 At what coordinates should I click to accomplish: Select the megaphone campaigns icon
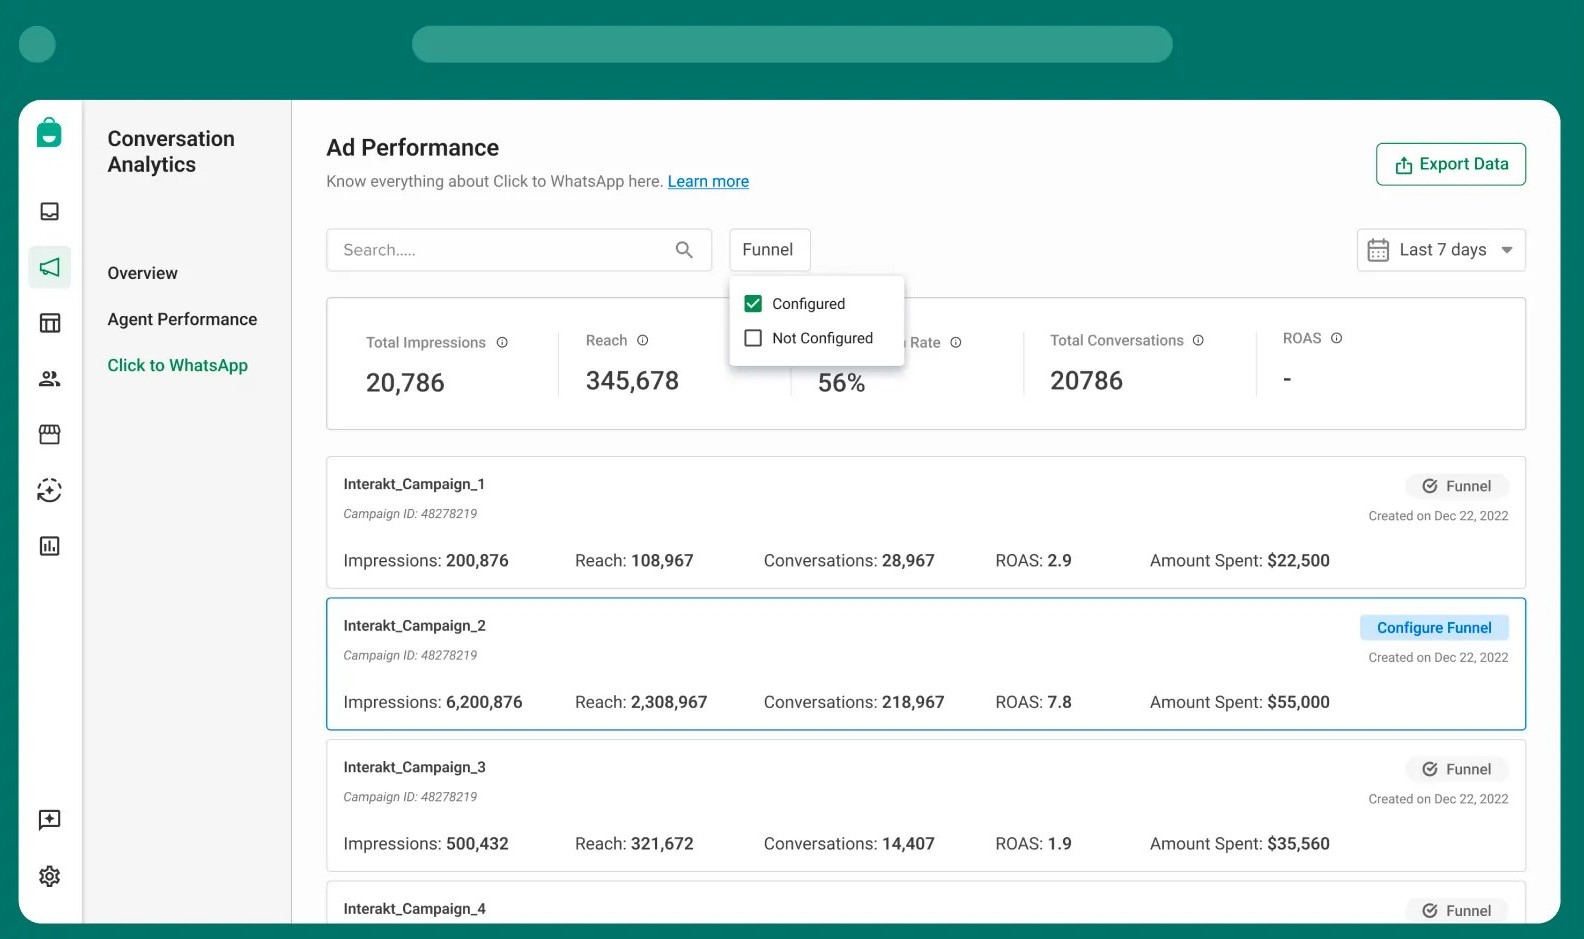click(x=49, y=267)
